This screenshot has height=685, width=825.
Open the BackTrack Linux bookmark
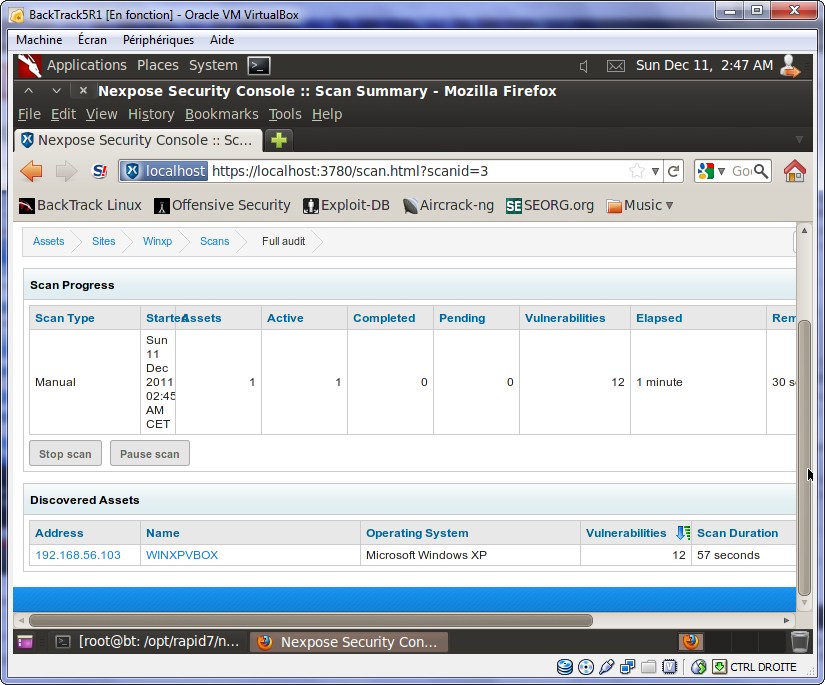[80, 205]
